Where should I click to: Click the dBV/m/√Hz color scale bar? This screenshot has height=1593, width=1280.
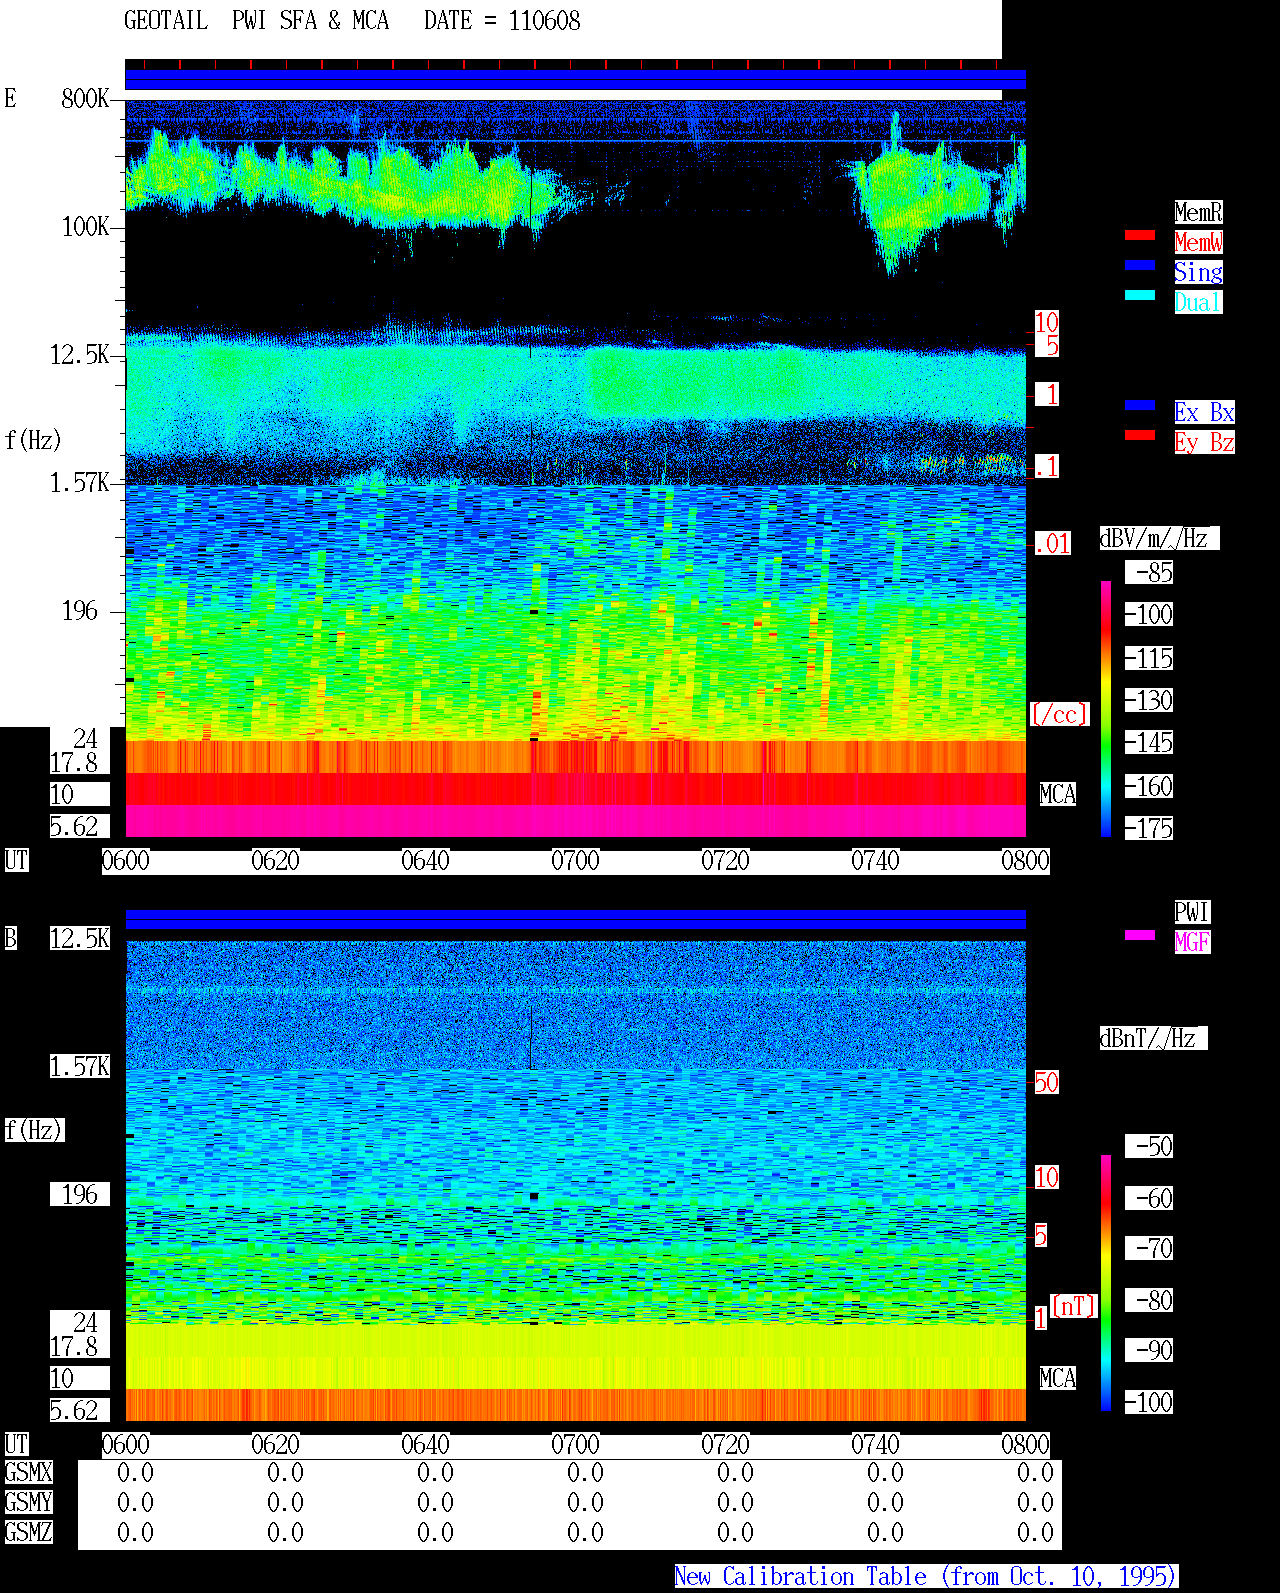click(1106, 709)
